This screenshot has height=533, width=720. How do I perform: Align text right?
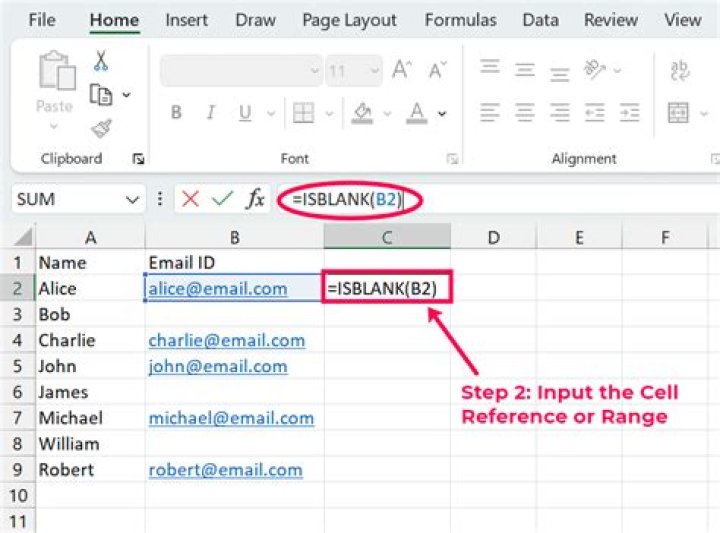coord(559,113)
